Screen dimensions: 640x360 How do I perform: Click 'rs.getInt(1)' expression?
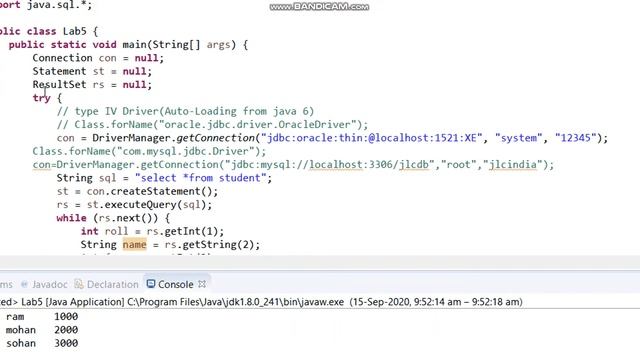pyautogui.click(x=182, y=231)
